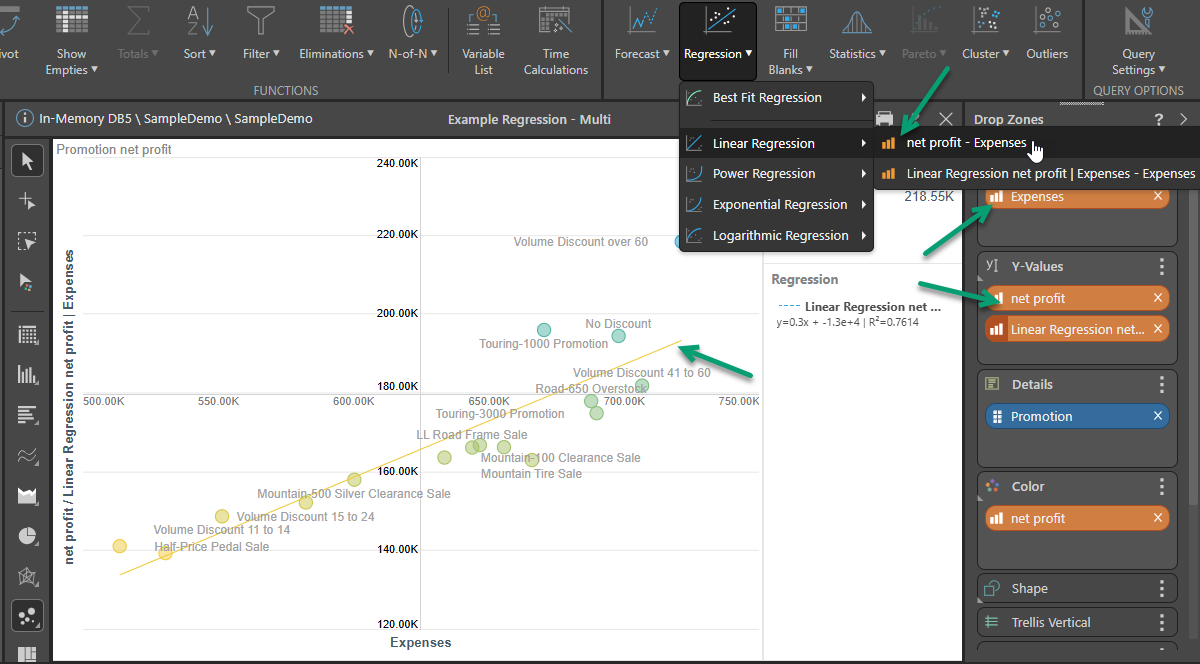Select the scatter plot visualization icon
The image size is (1200, 664).
tap(27, 617)
